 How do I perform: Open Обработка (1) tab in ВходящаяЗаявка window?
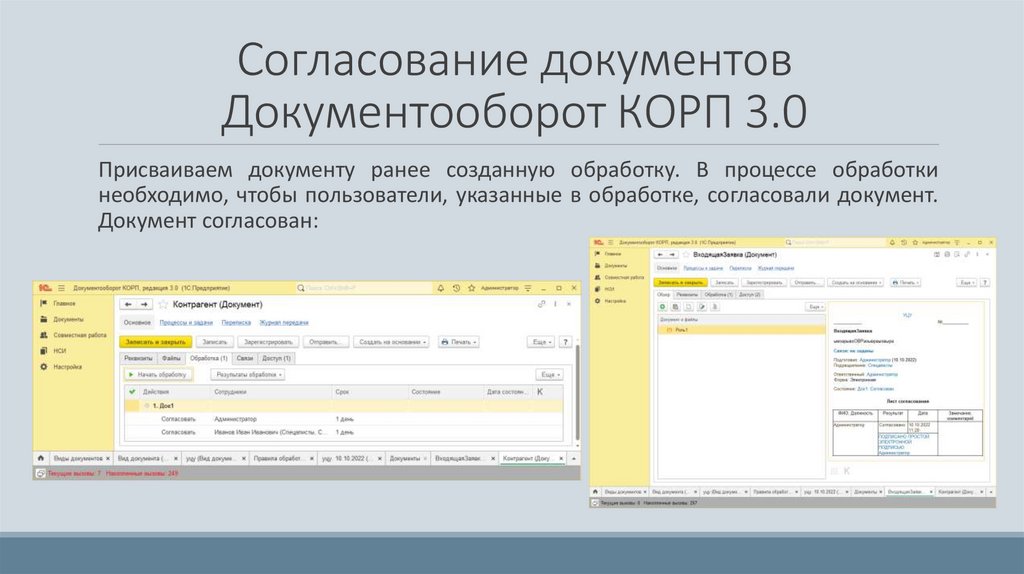tap(719, 295)
